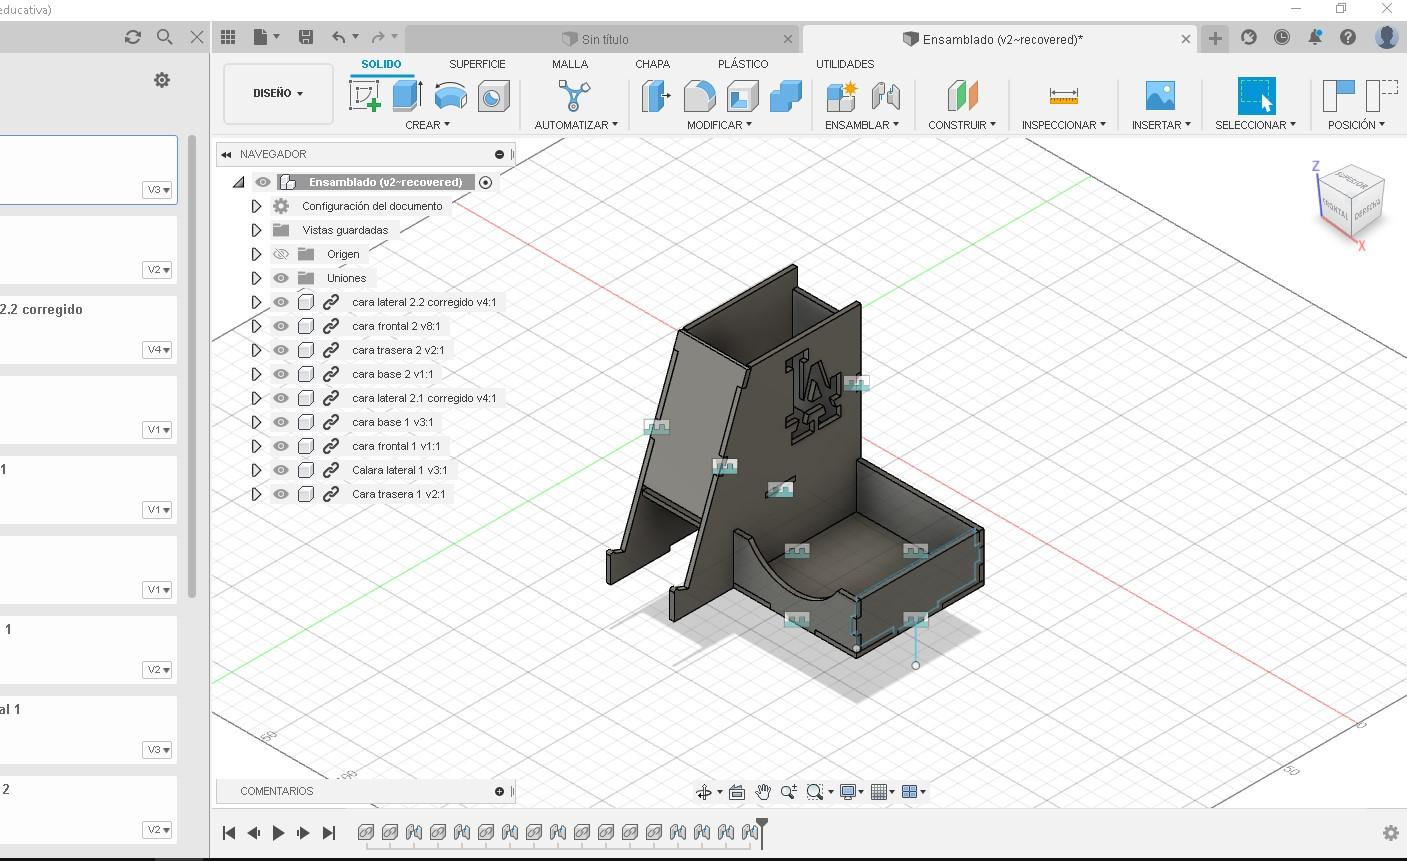Click the Insert image icon
Screen dimensions: 1407x861
point(1160,96)
